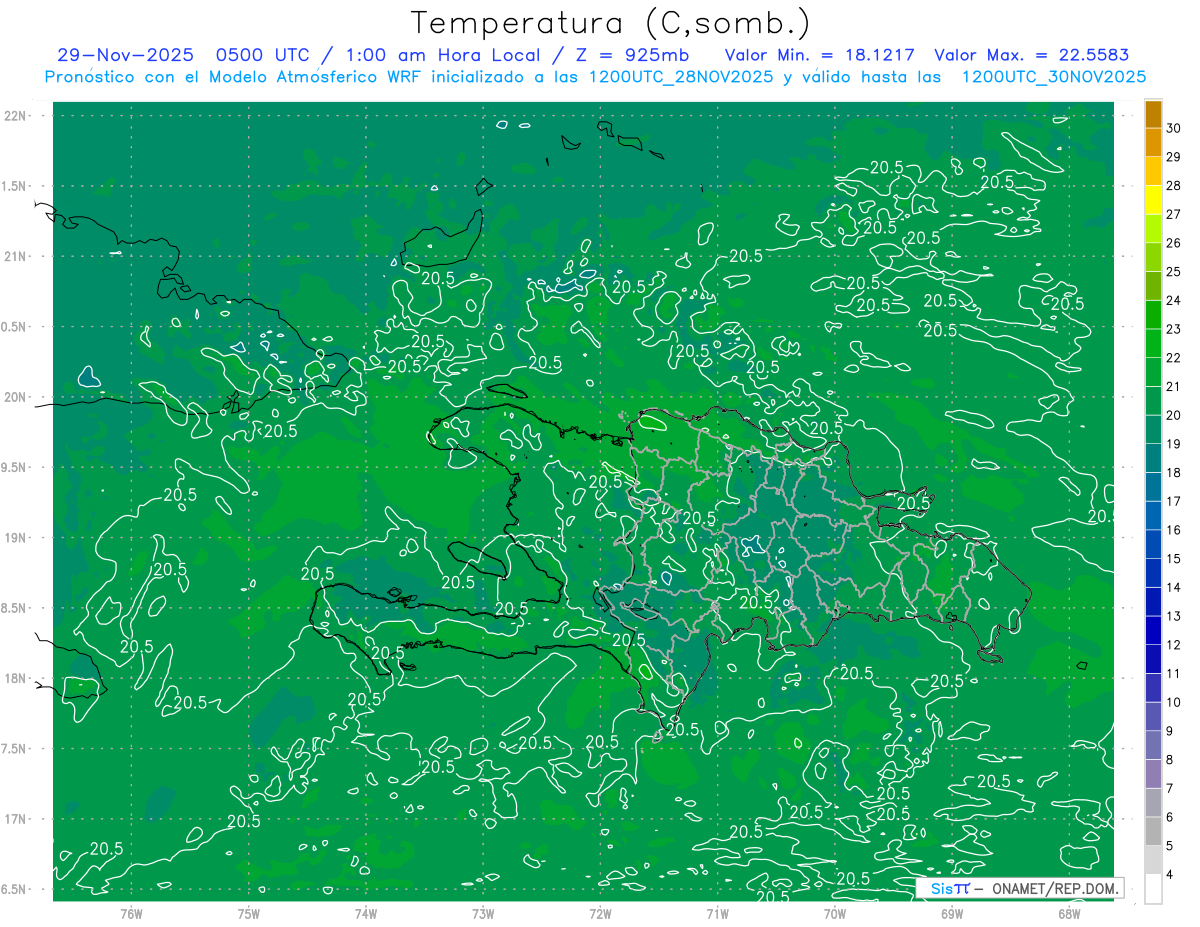Click the 'Valor Min. = 18.1217' value
Viewport: 1200px width, 927px height.
[819, 55]
